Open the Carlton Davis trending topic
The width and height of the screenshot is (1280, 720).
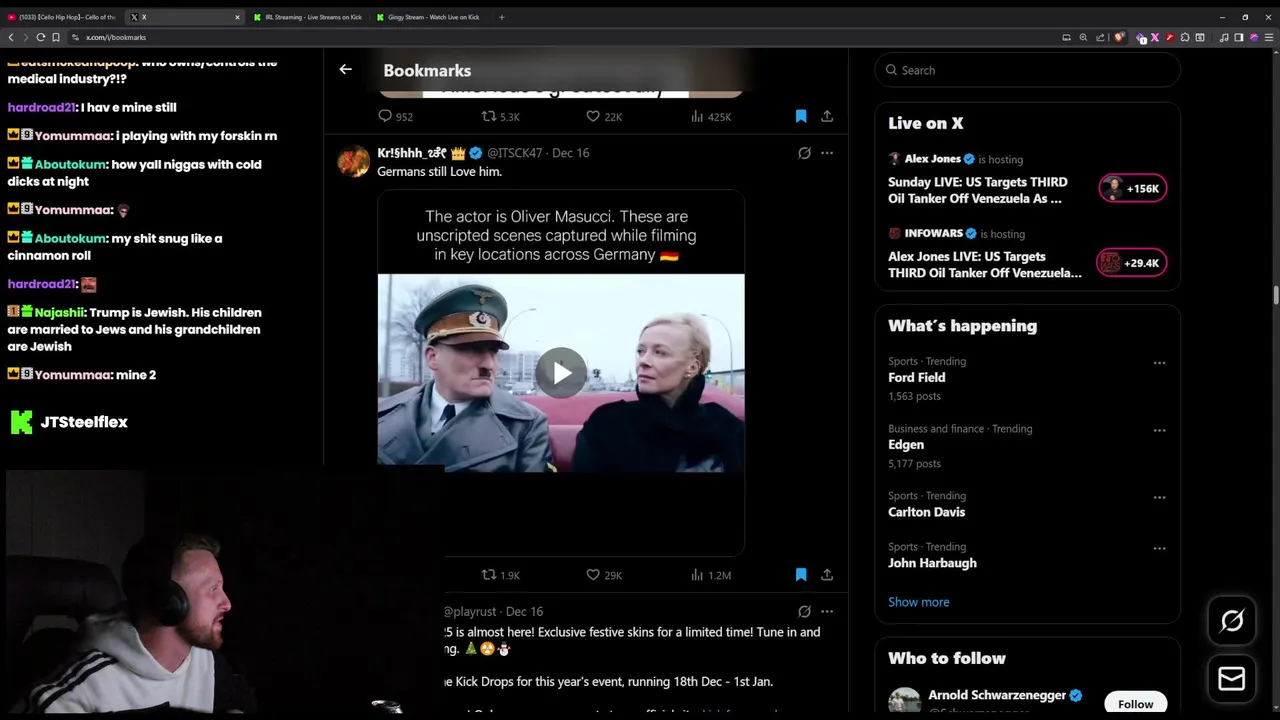point(926,511)
